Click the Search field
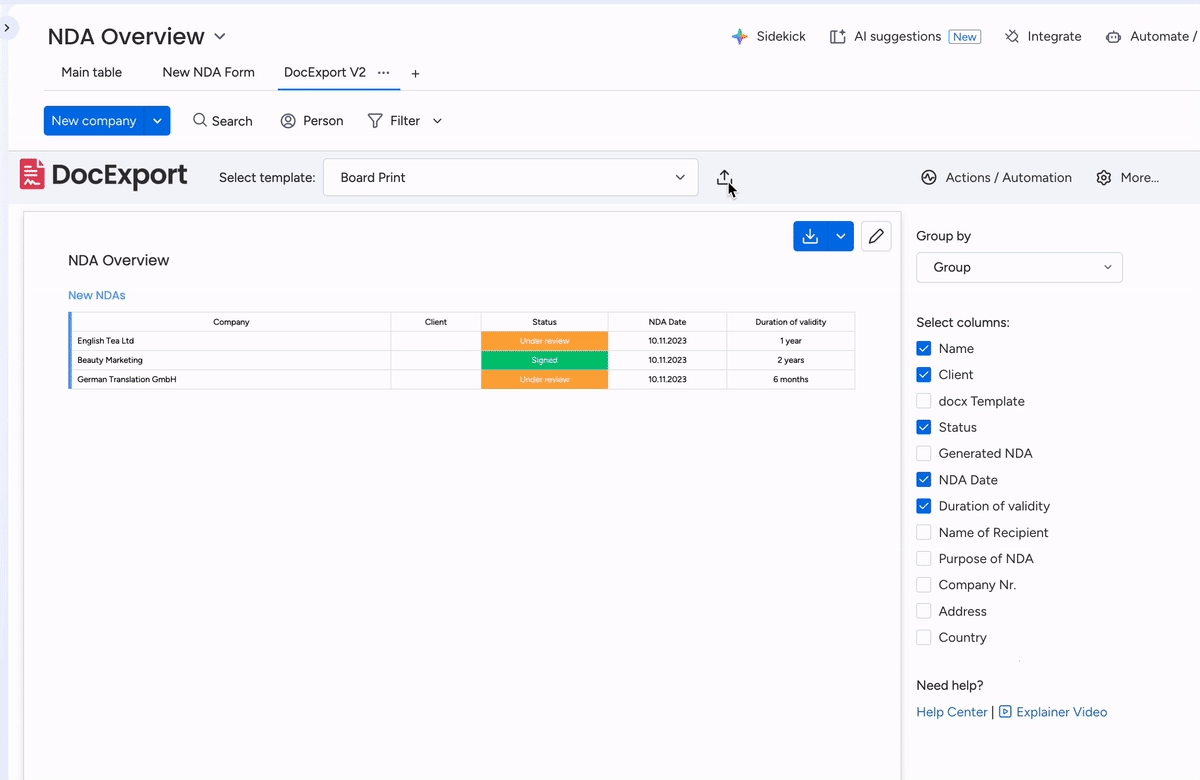This screenshot has width=1200, height=780. pos(222,121)
